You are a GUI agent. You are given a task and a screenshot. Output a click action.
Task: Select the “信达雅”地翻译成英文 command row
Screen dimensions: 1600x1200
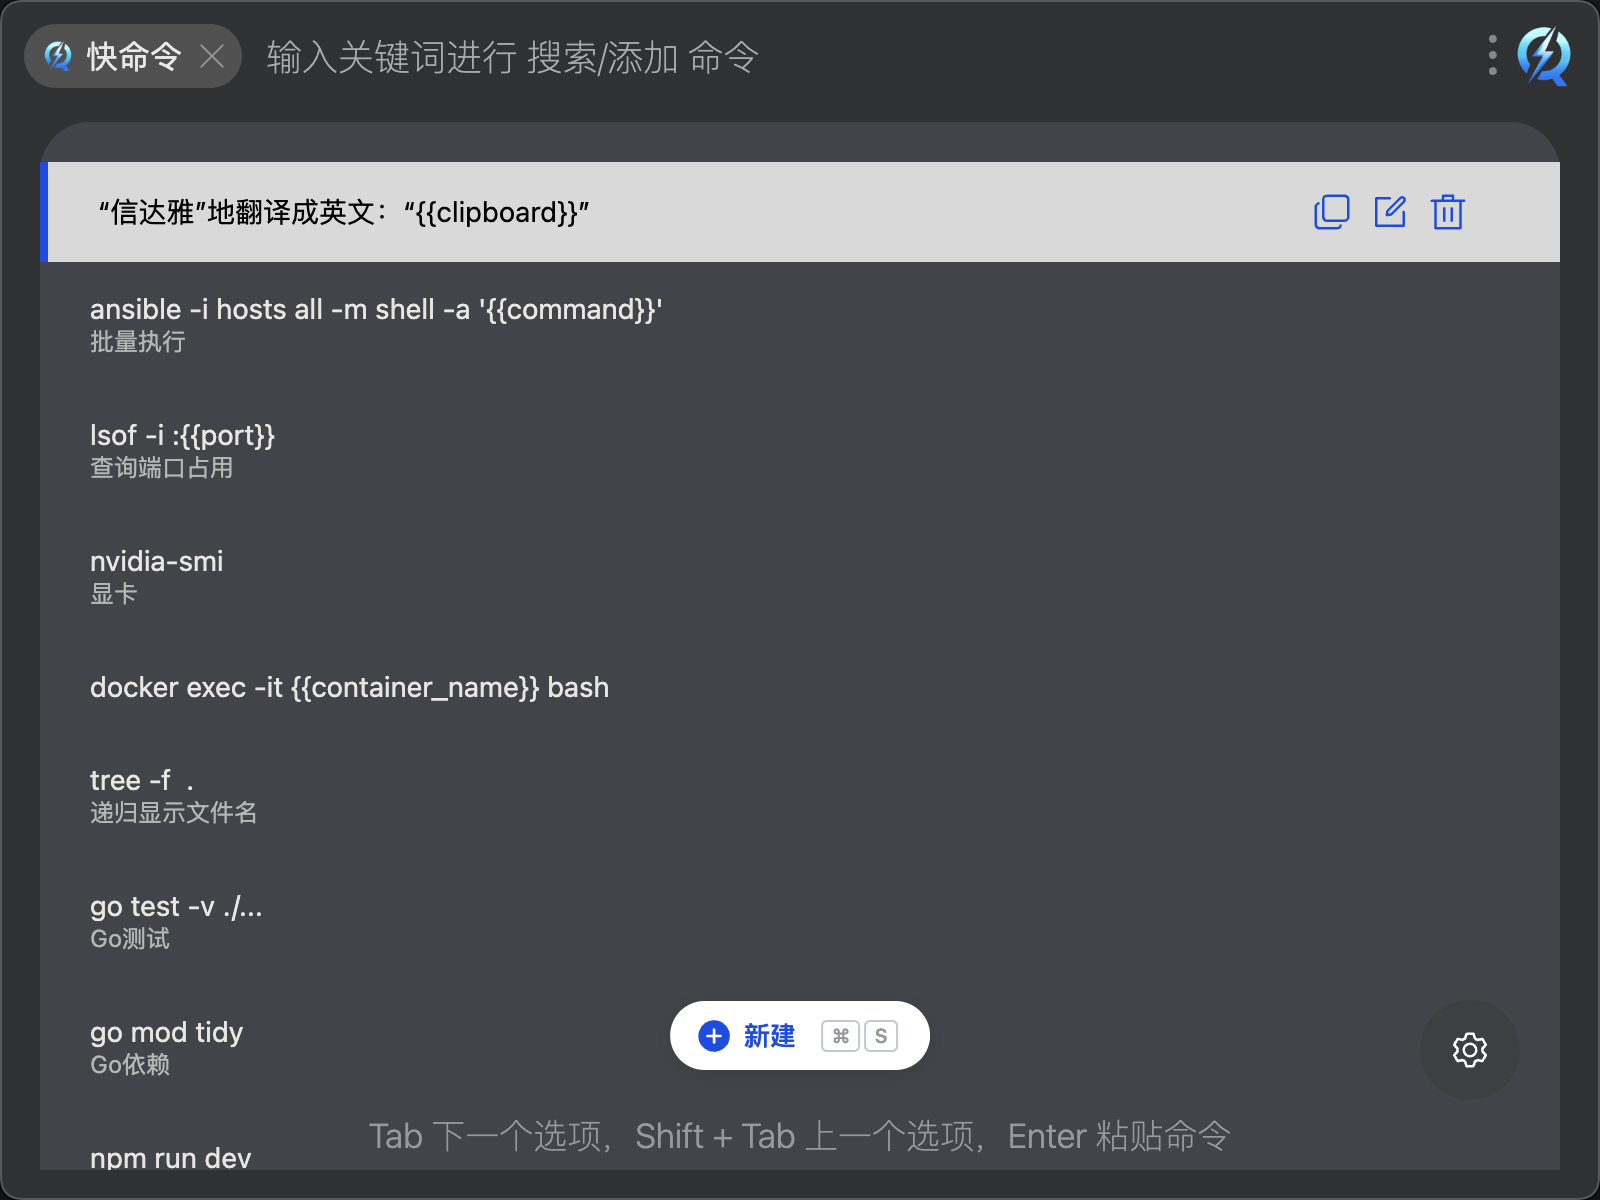[800, 212]
